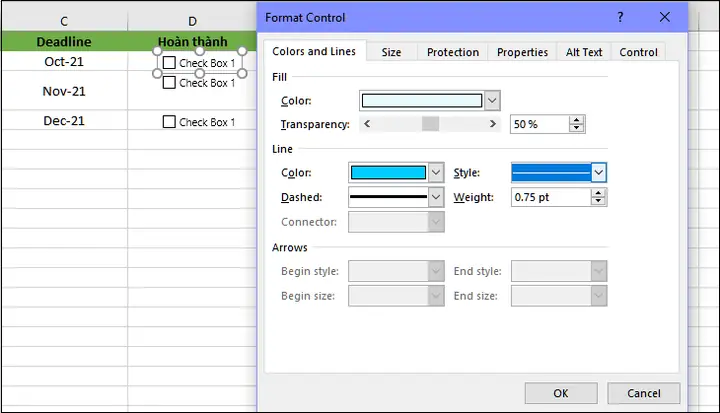Click the help question mark in the Format Control title bar

620,17
